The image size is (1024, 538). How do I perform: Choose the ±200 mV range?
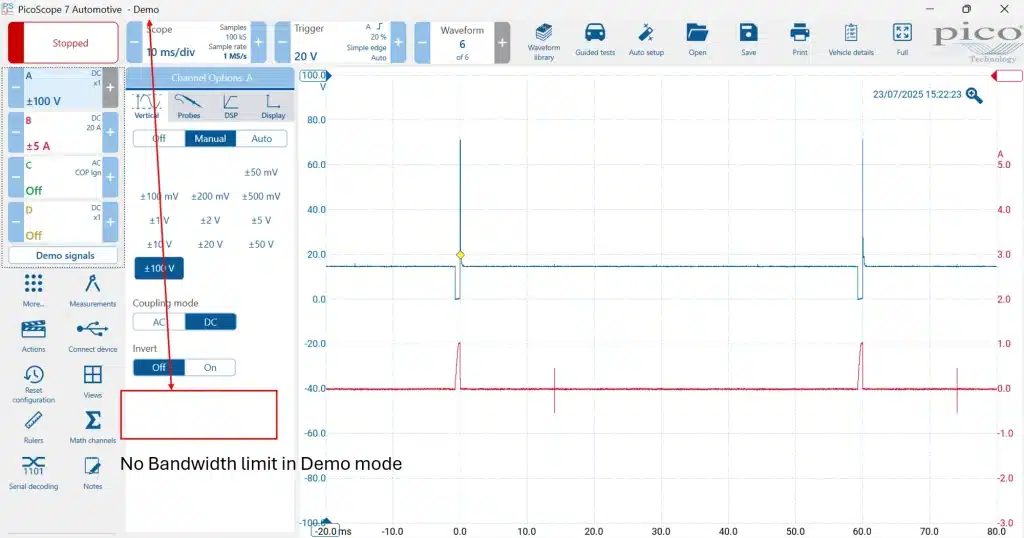210,196
